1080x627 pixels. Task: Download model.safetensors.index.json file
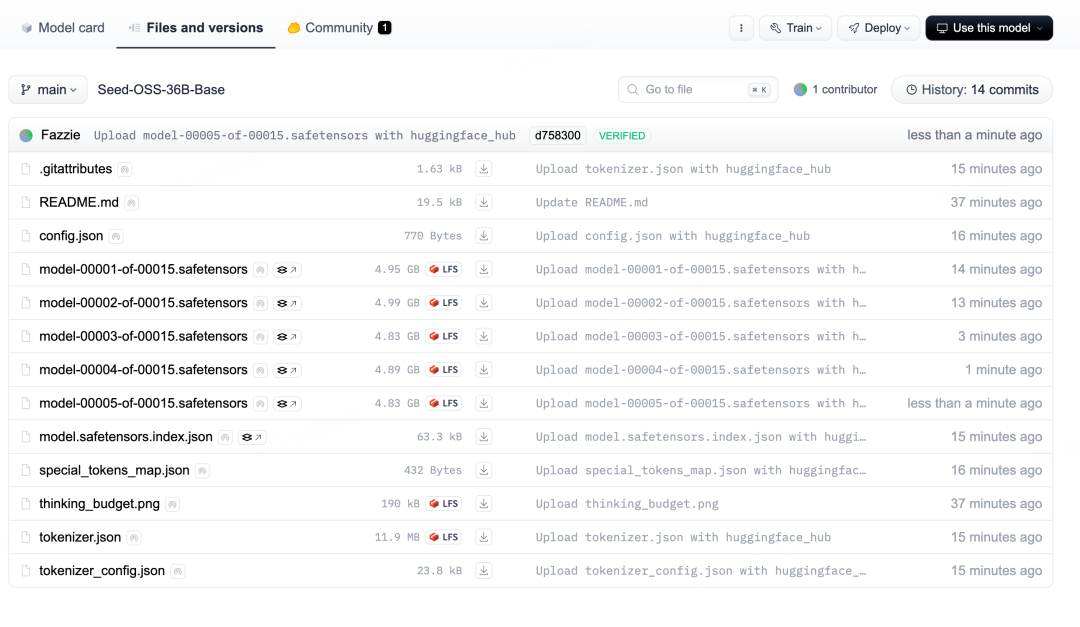click(x=484, y=437)
